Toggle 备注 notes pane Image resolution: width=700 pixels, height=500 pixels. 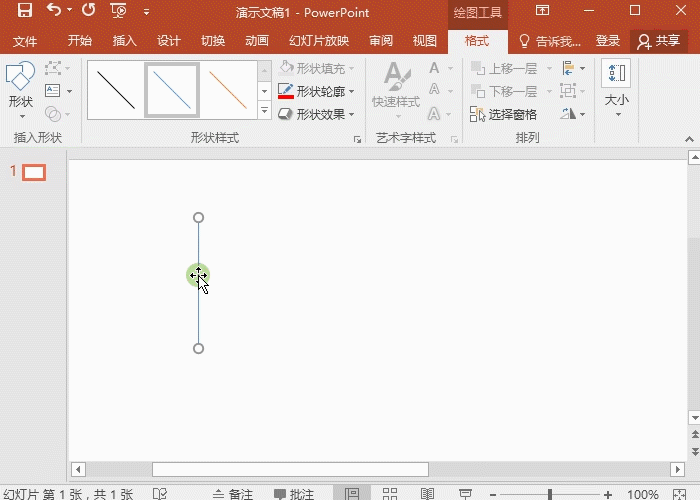pos(233,494)
